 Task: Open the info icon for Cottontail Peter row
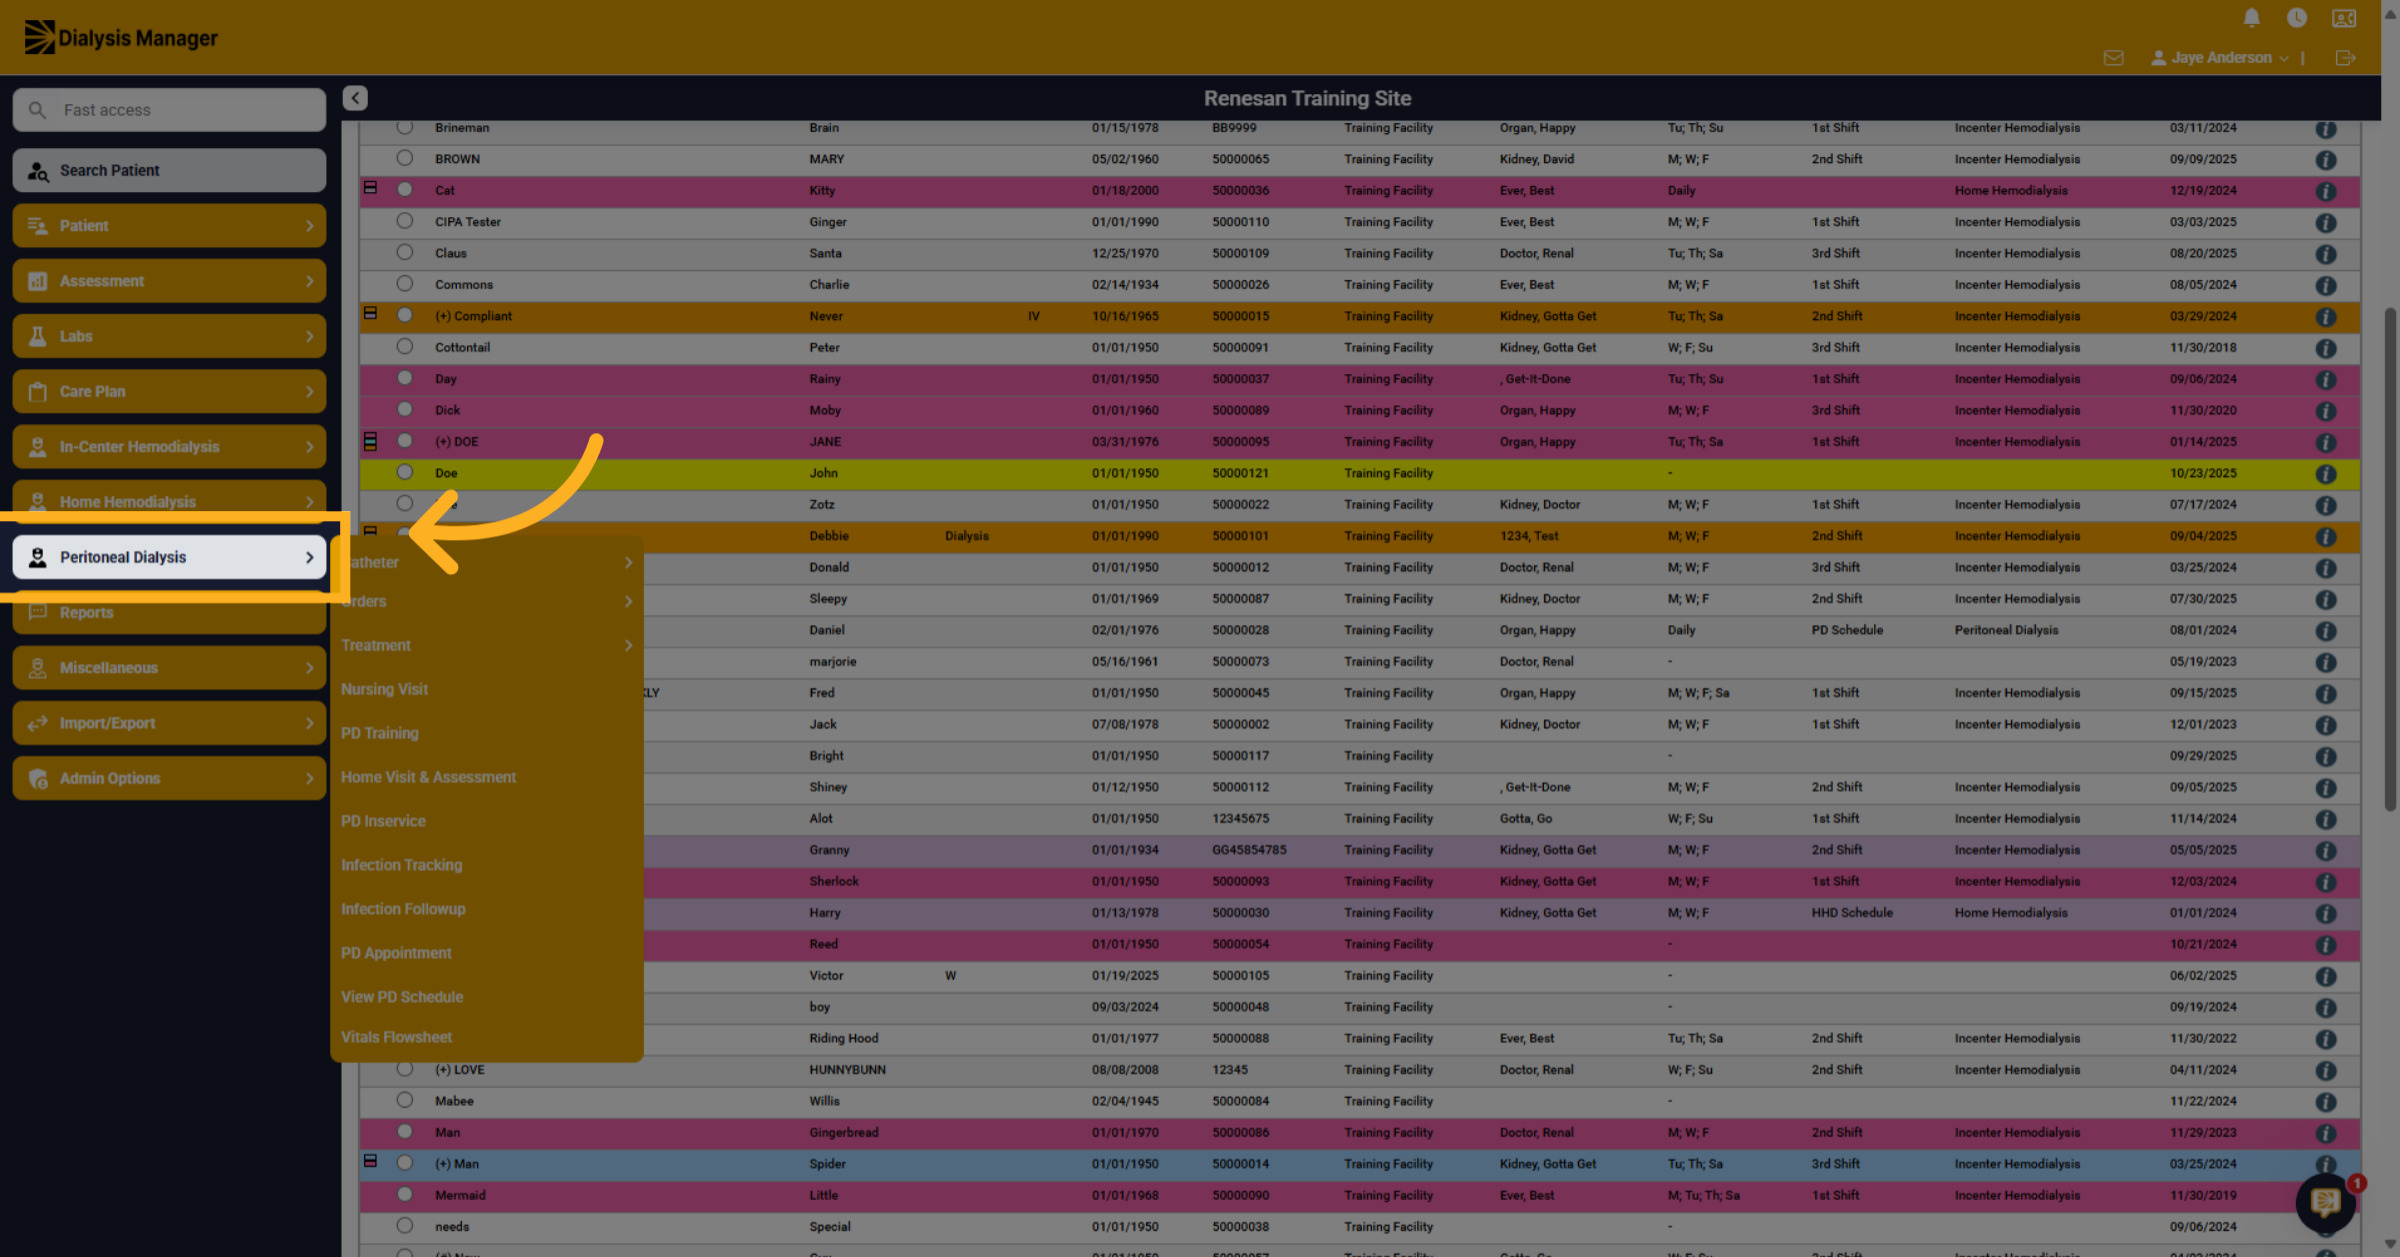click(2326, 348)
